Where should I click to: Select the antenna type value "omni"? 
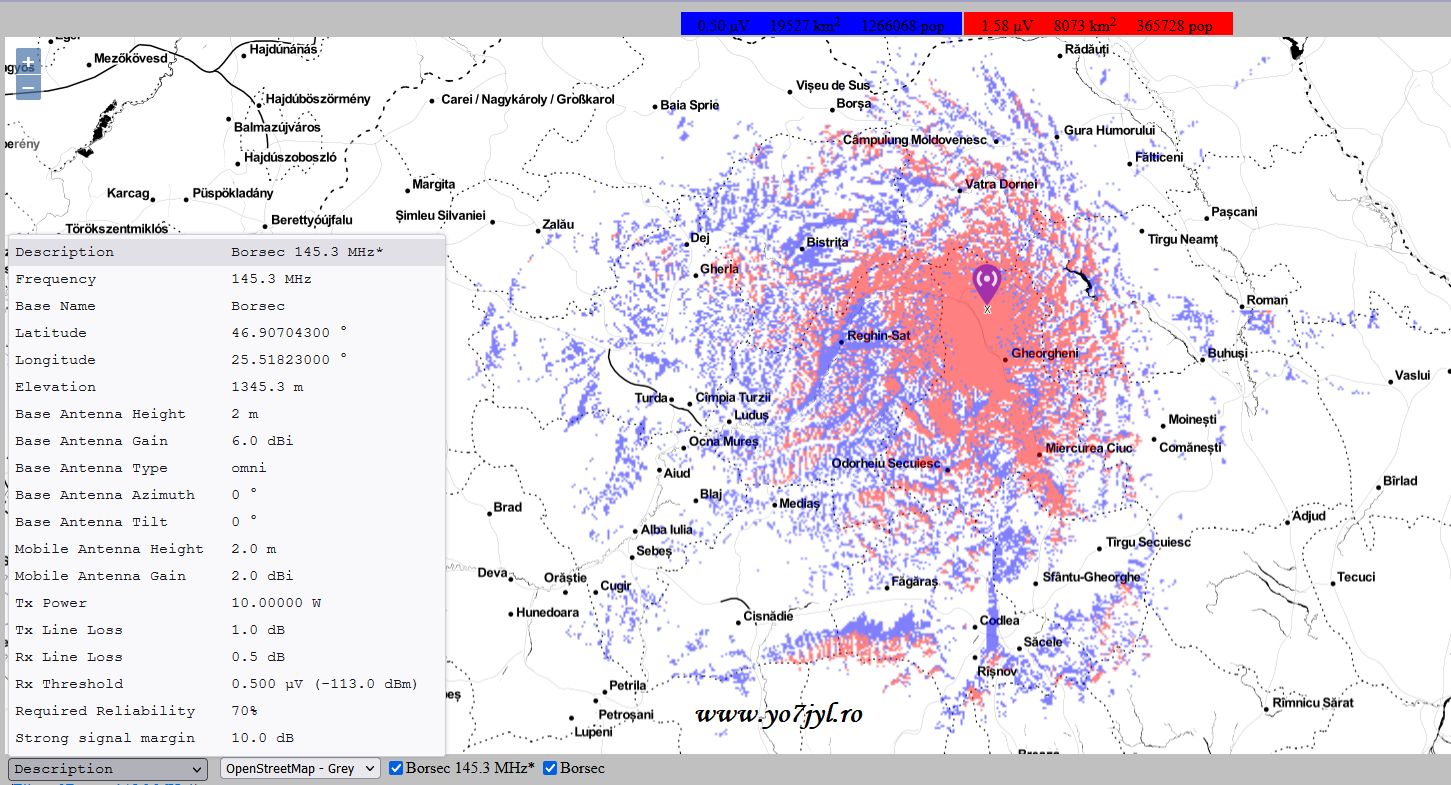tap(249, 468)
